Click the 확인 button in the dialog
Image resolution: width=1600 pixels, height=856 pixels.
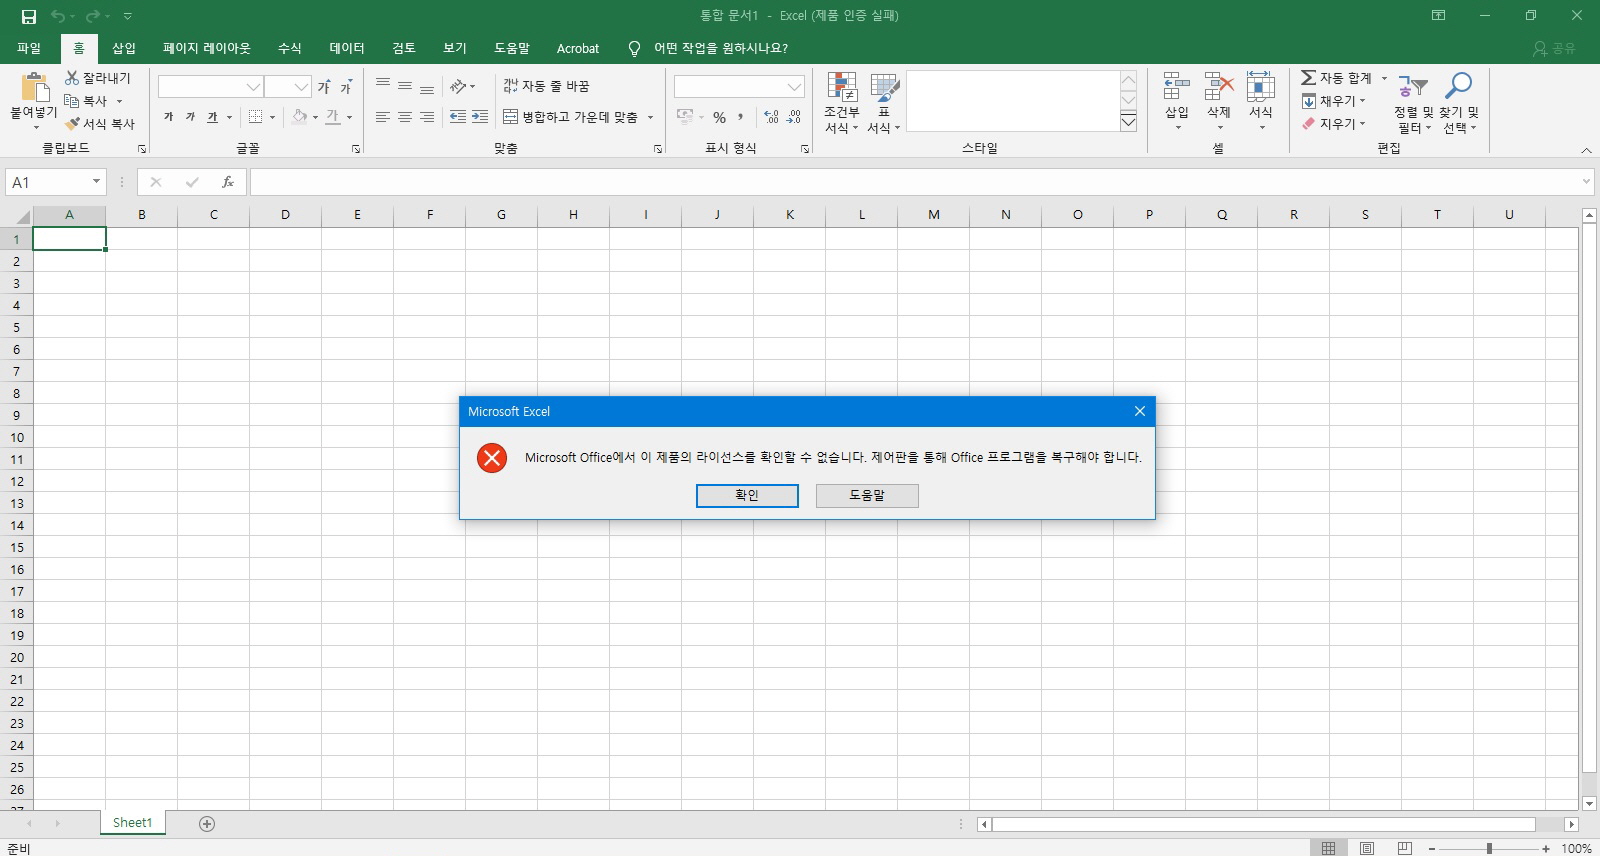(x=747, y=495)
